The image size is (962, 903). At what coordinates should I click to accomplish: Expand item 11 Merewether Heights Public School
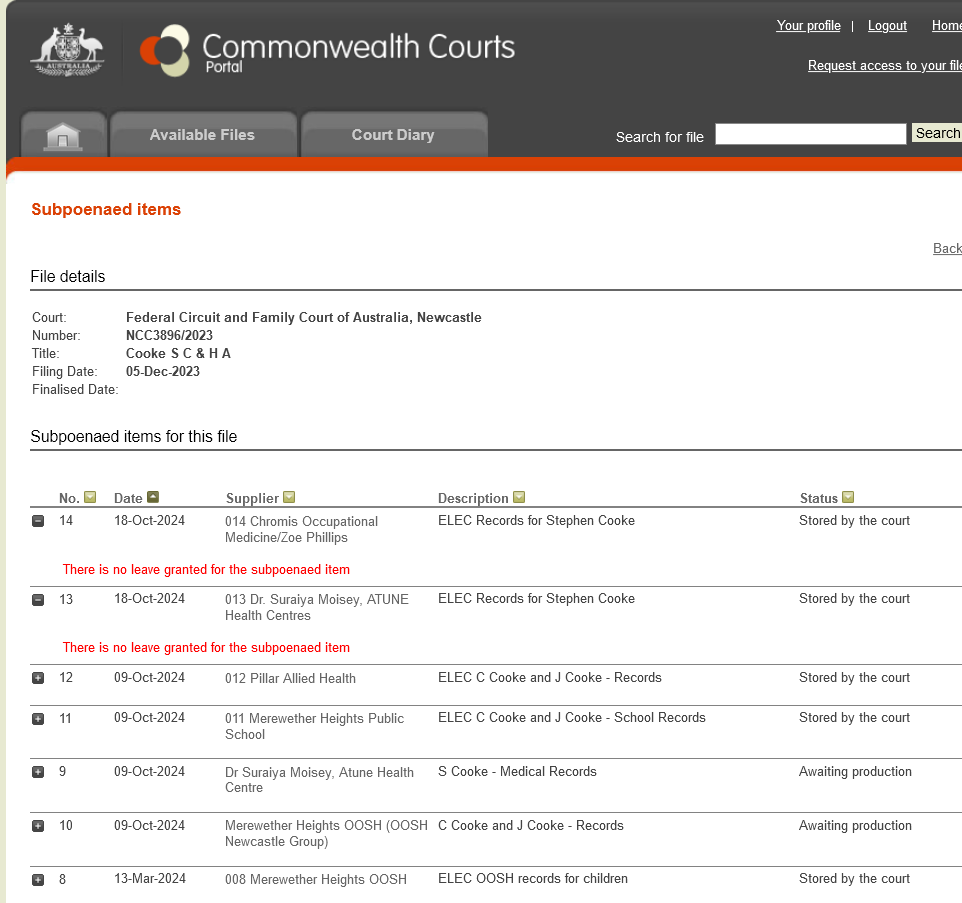38,719
